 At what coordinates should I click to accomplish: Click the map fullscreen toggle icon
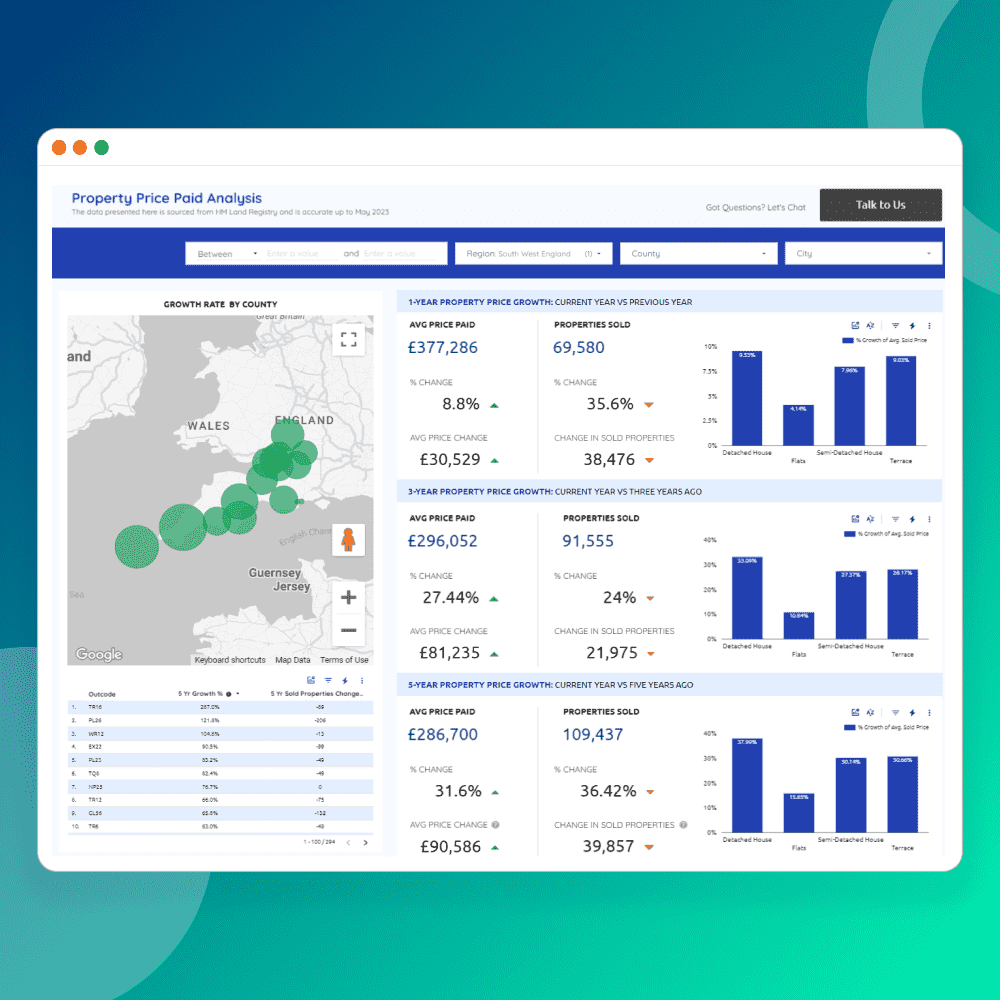[348, 339]
